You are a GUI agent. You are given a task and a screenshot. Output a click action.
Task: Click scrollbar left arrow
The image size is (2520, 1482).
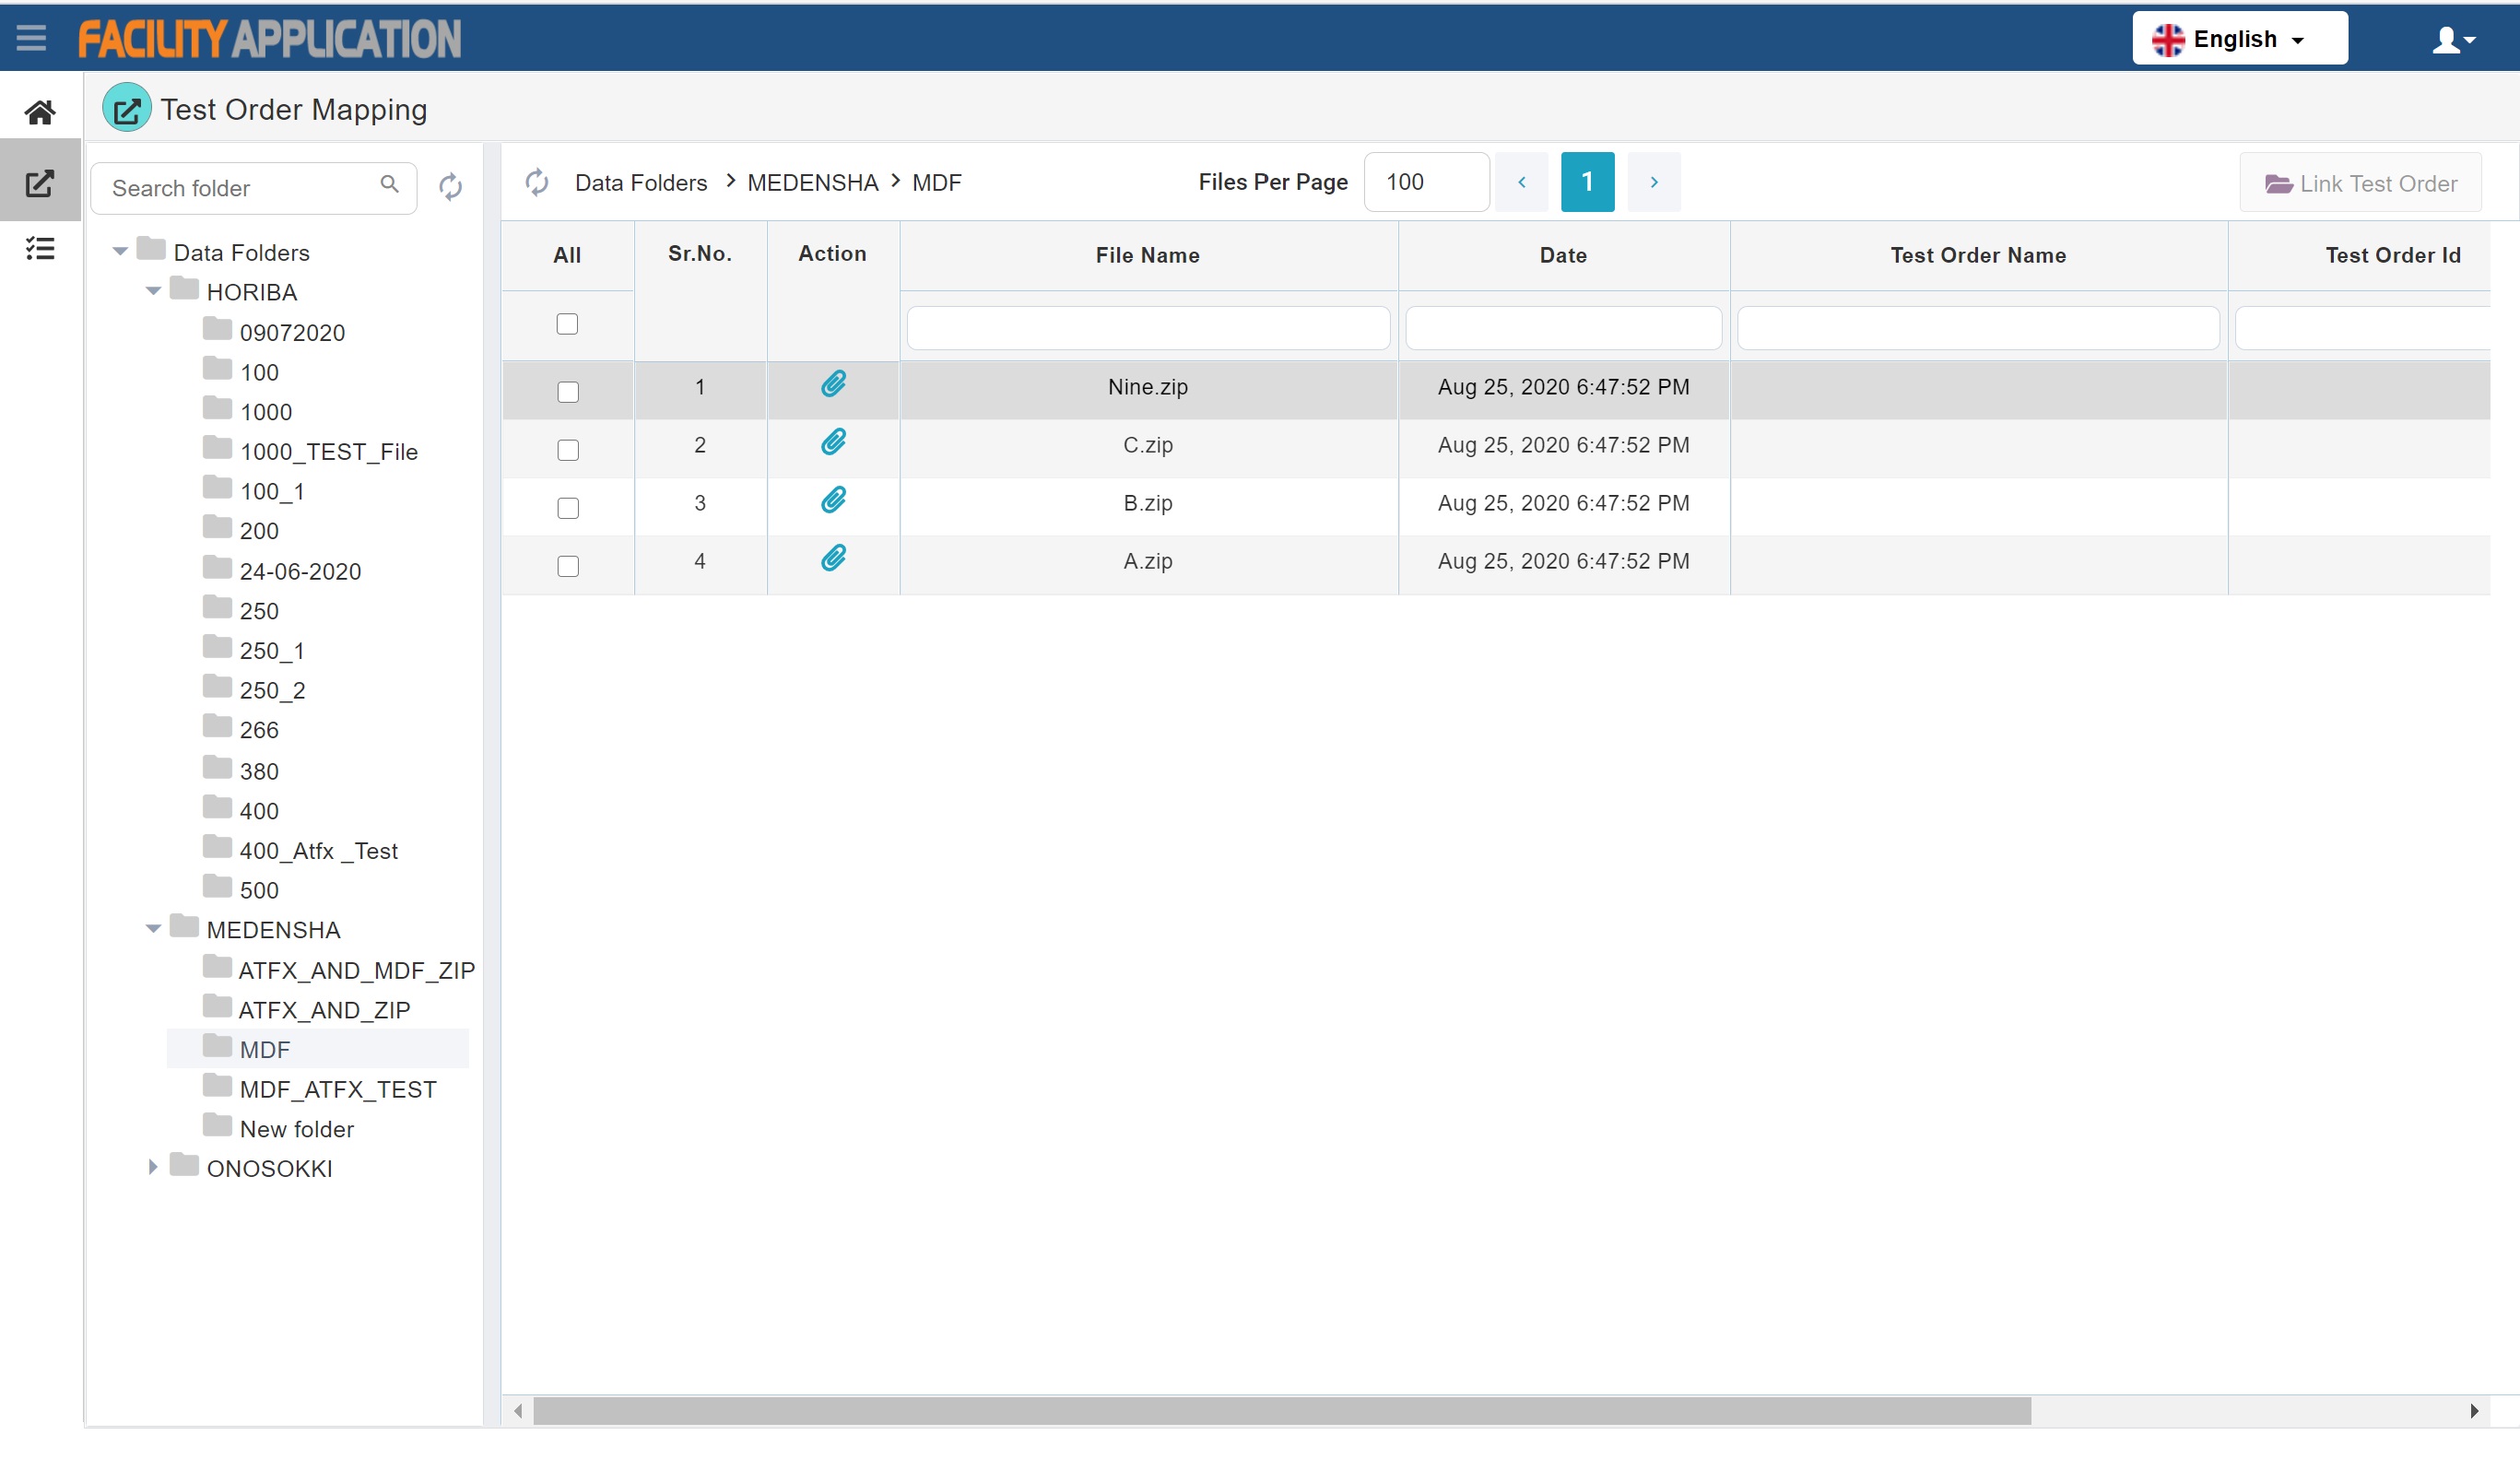(518, 1411)
